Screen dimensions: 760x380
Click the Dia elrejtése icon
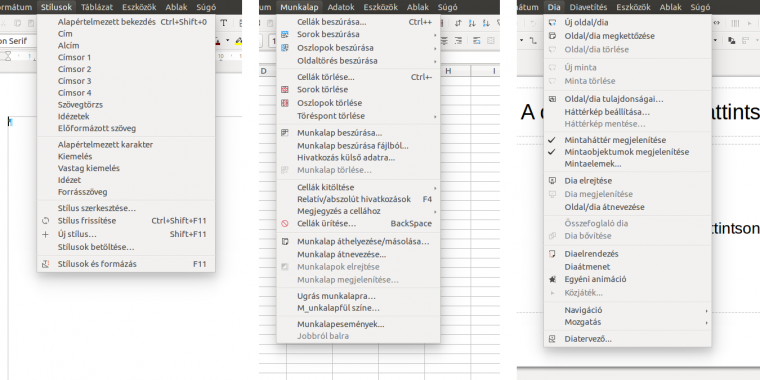(x=552, y=180)
